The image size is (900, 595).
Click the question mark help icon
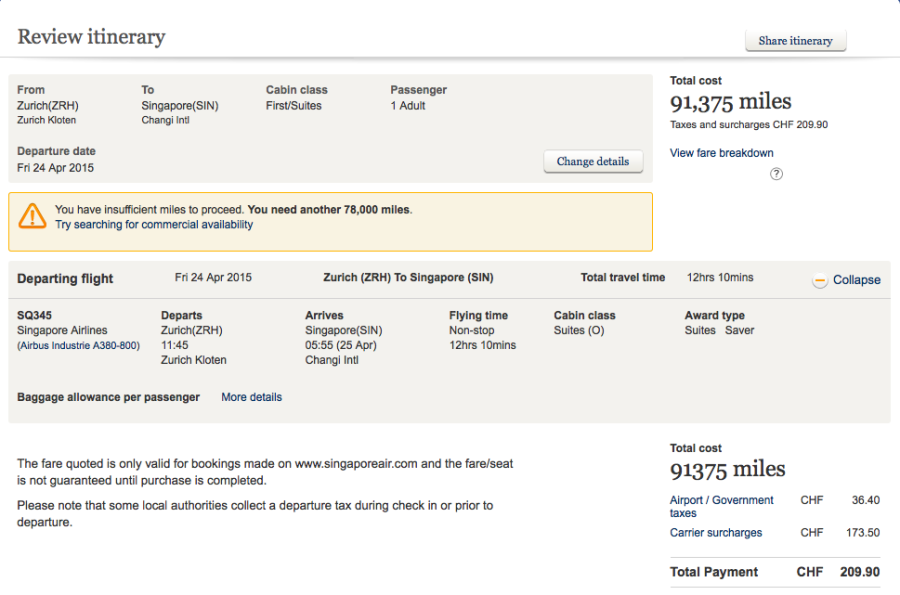click(x=776, y=174)
